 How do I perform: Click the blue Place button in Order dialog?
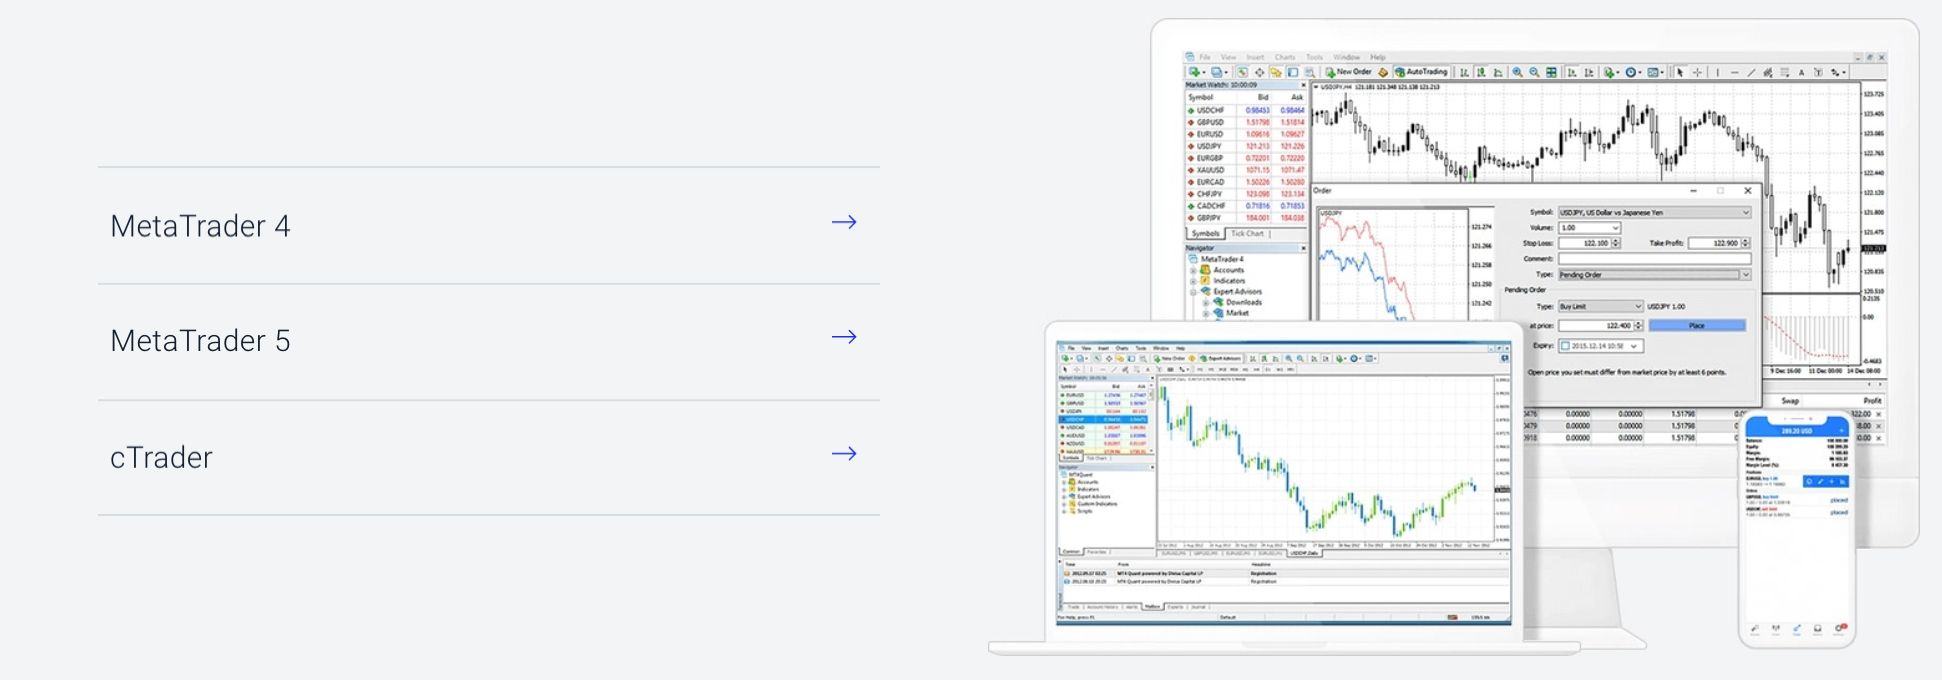point(1697,326)
